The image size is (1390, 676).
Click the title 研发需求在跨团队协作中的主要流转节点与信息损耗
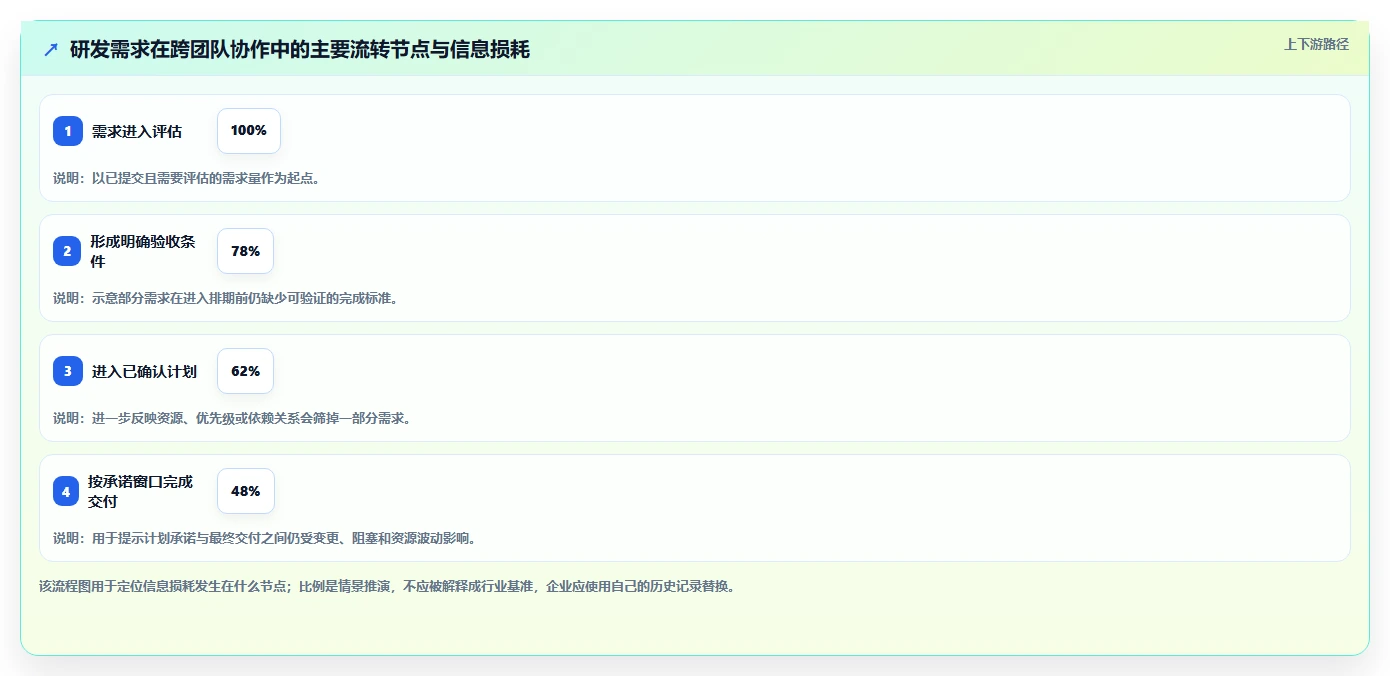[300, 50]
